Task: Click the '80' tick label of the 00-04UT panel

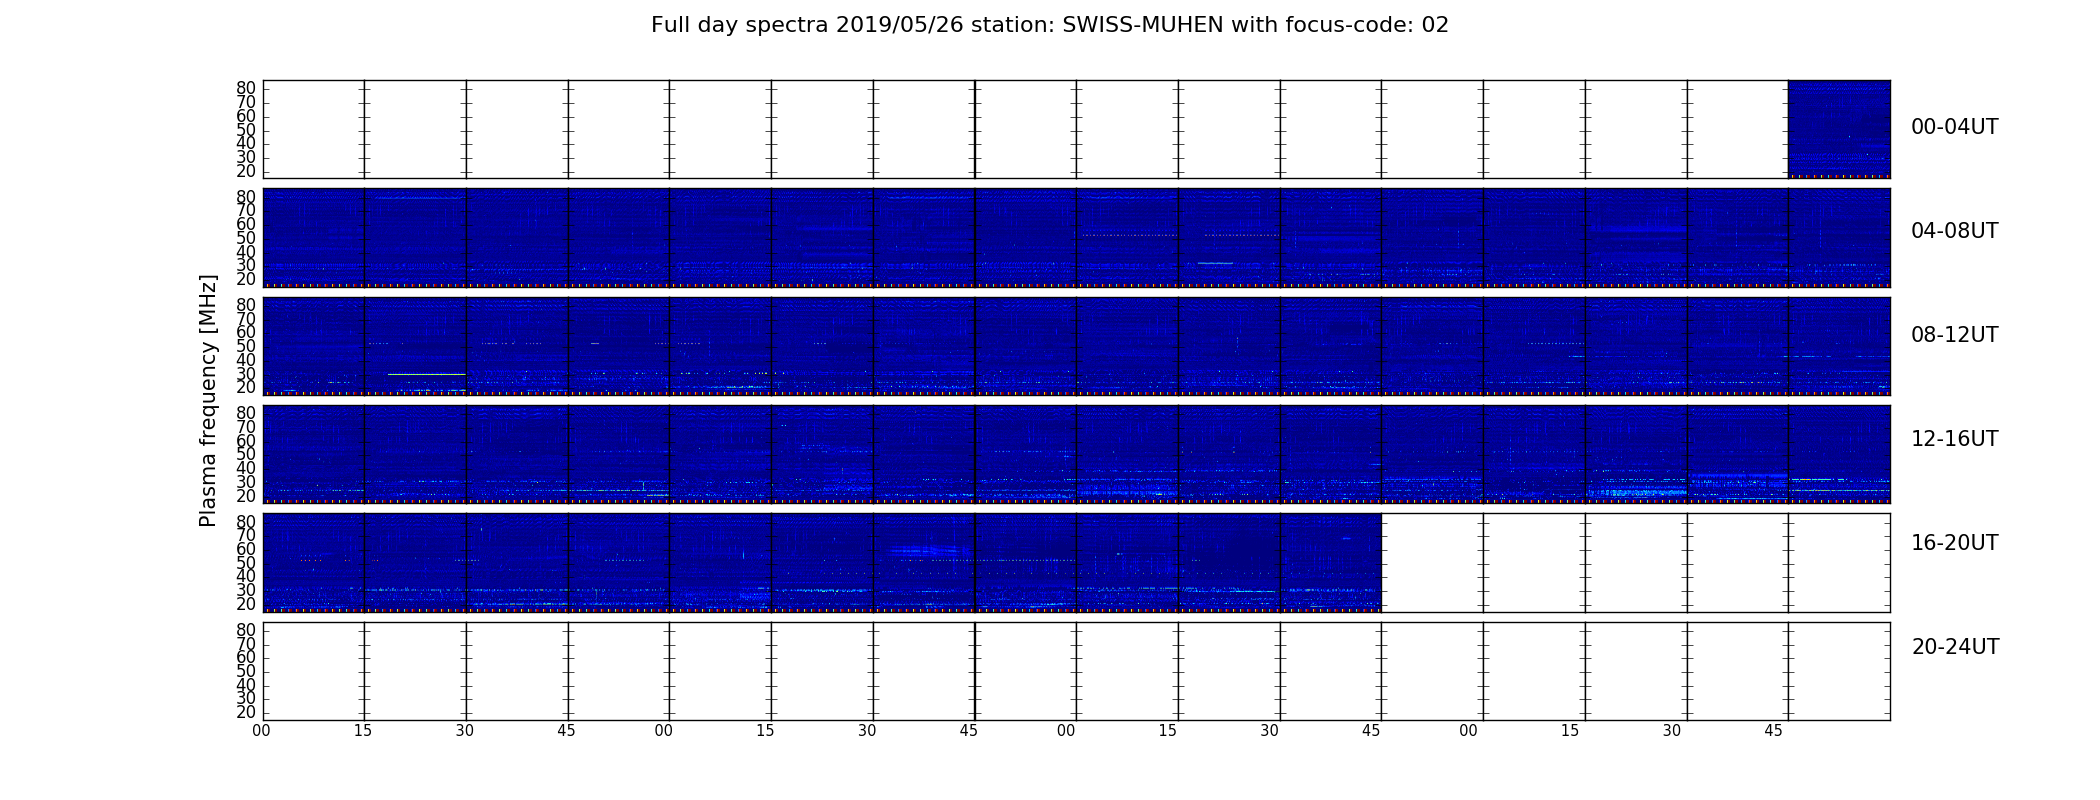Action: (246, 88)
